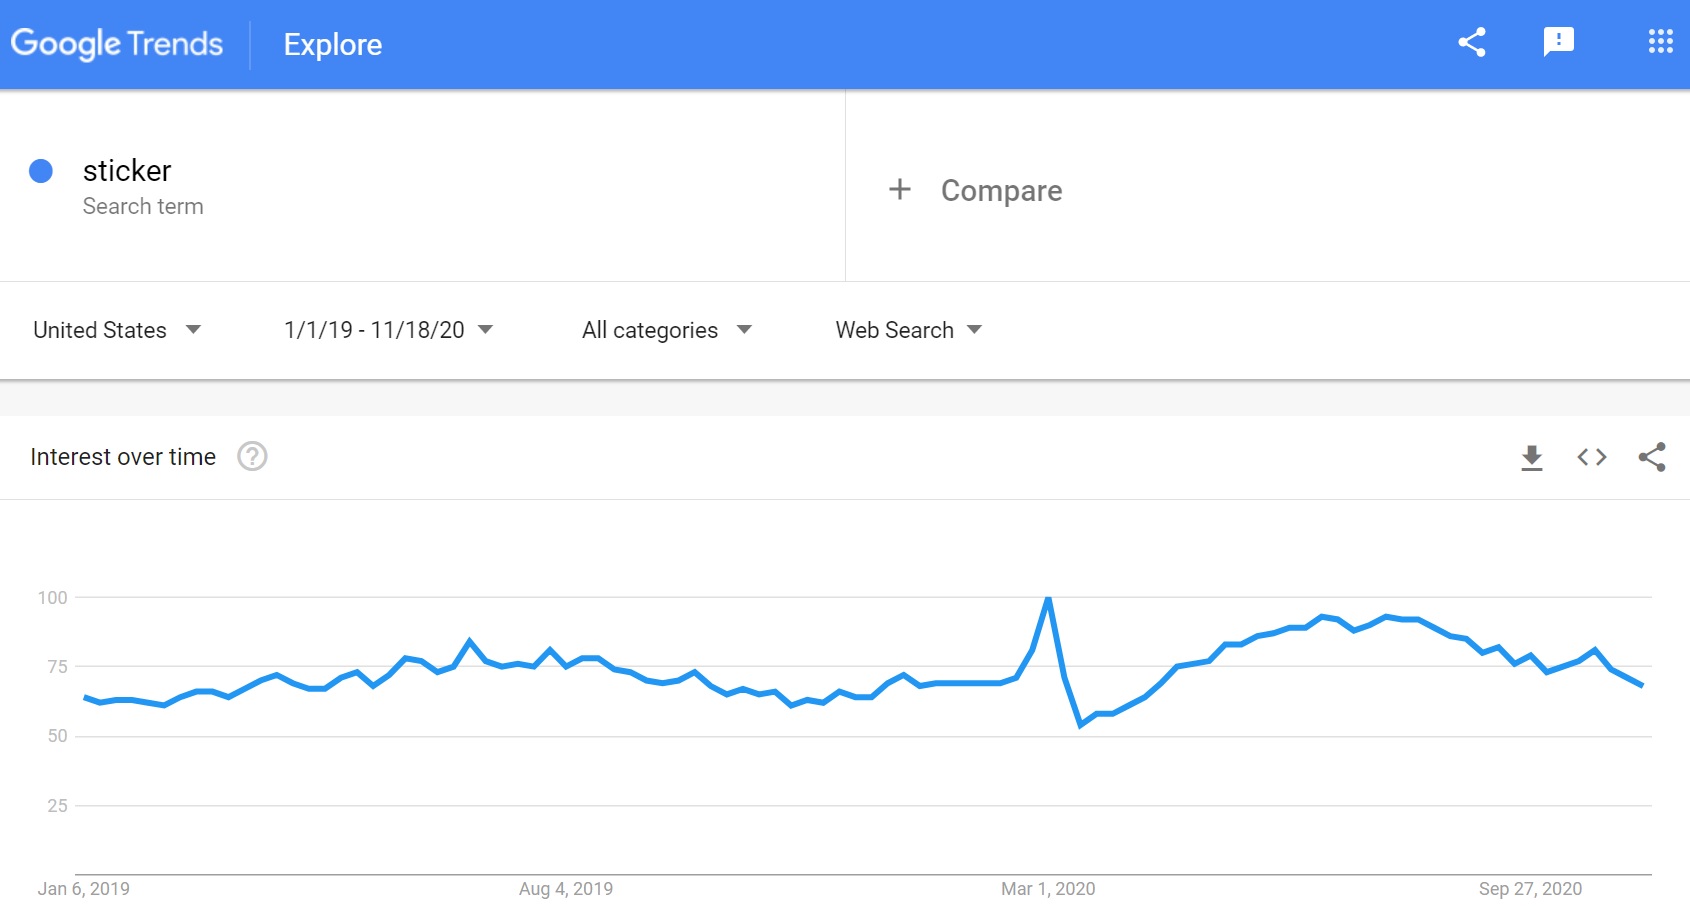Viewport: 1690px width, 906px height.
Task: Download the Interest over time CSV
Action: click(1531, 458)
